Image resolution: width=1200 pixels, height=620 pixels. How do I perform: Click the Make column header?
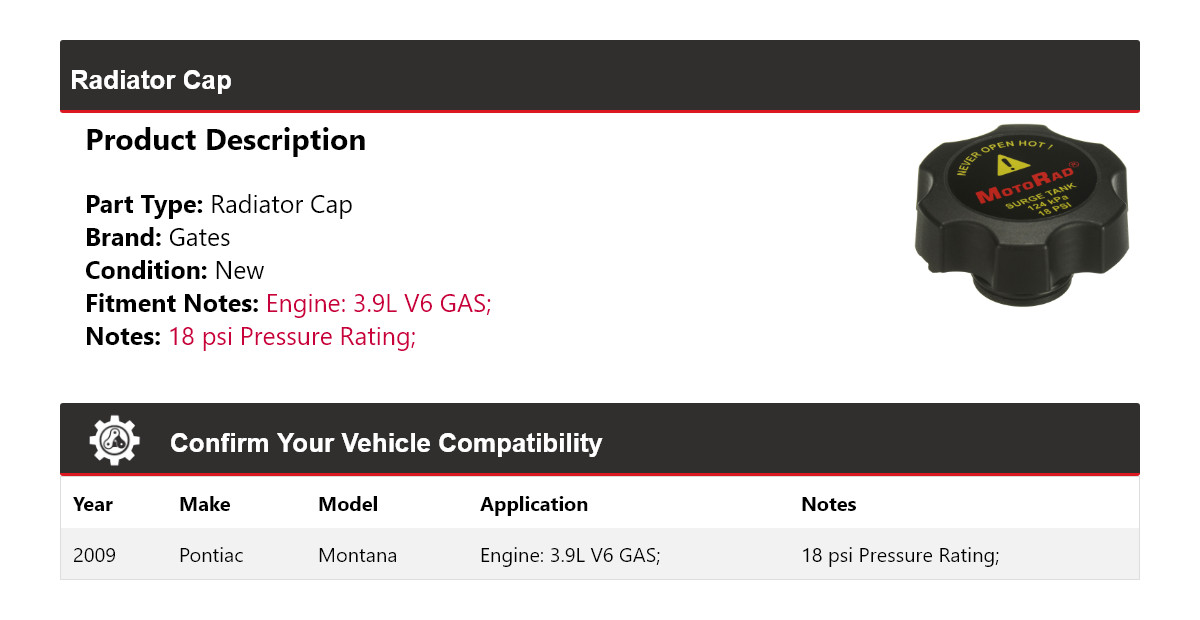tap(204, 504)
